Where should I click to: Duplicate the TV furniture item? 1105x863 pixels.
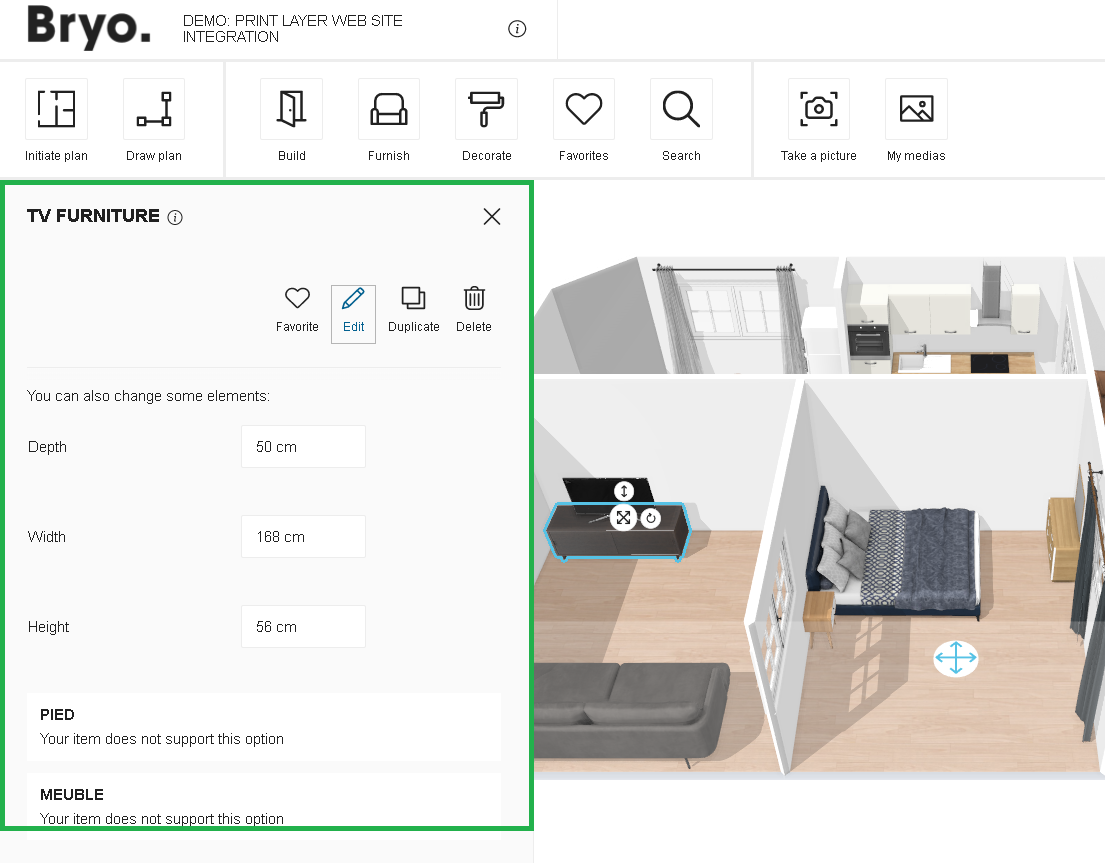[x=413, y=310]
